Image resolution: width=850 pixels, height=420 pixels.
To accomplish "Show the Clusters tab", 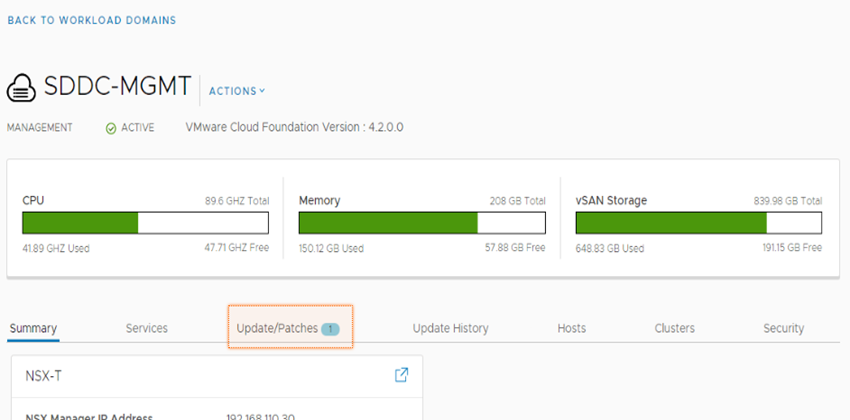I will (x=675, y=328).
